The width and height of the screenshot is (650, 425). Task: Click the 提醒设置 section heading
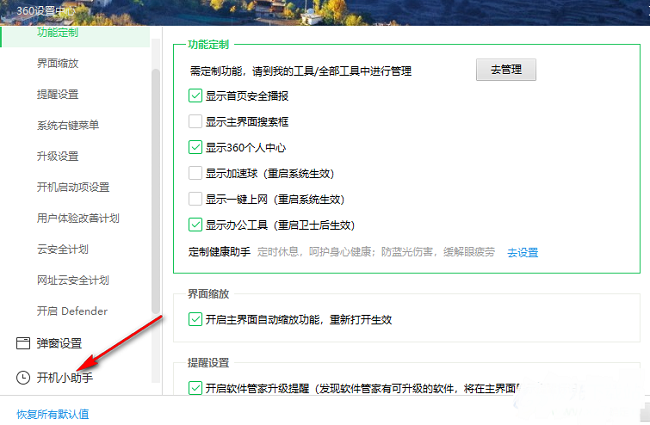(209, 363)
